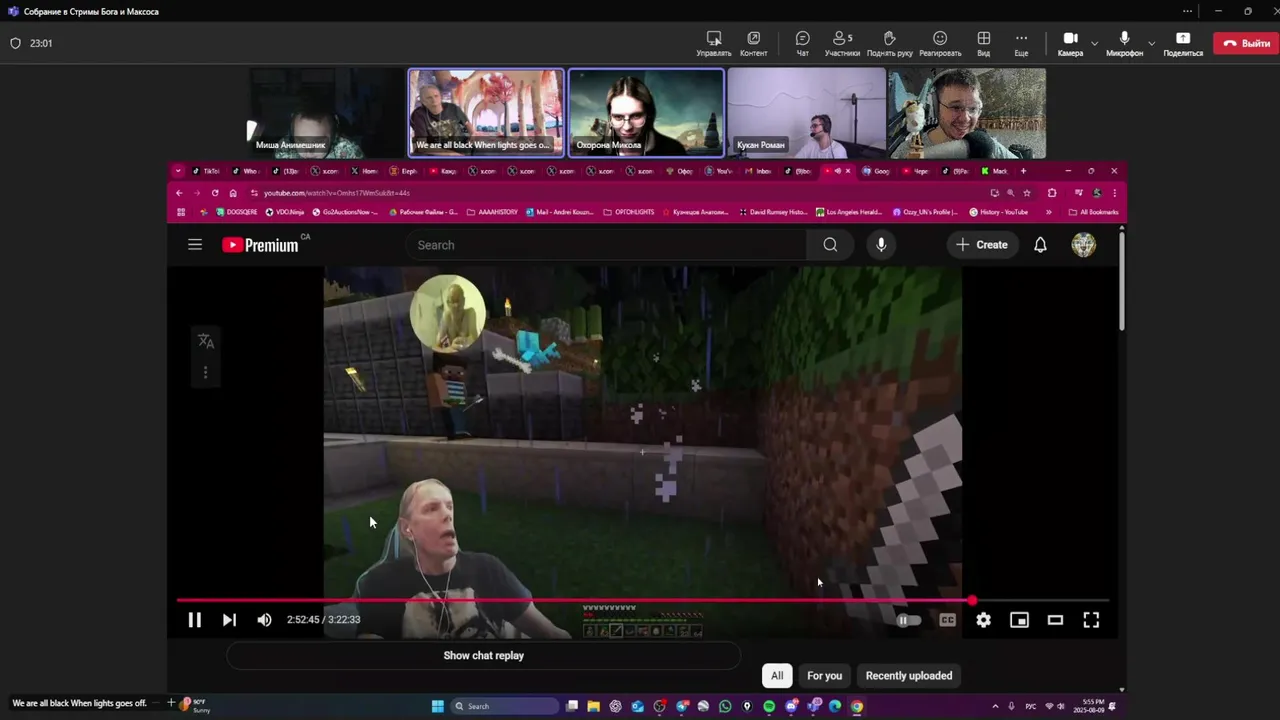
Task: Select Кукан Роман participant video
Action: (x=806, y=113)
